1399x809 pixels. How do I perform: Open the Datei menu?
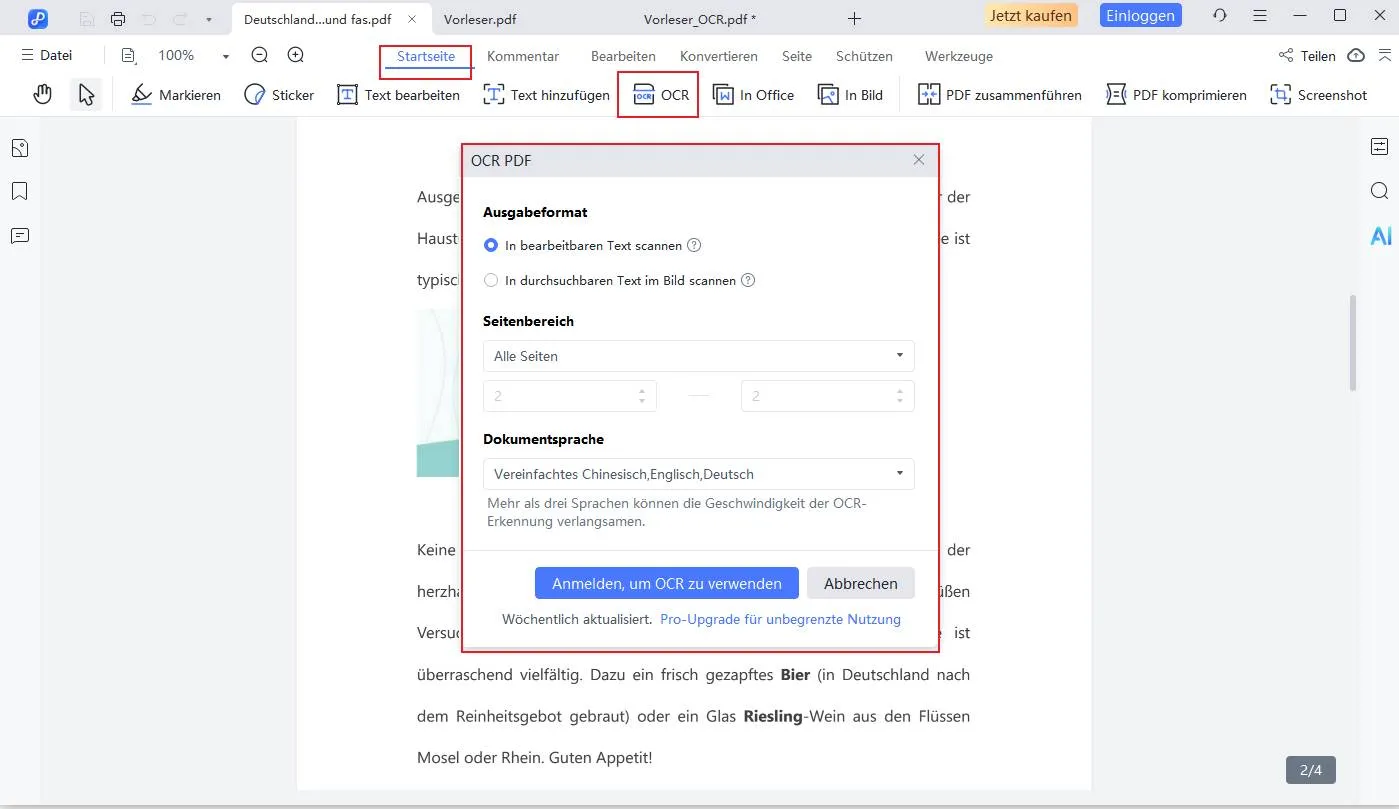[x=46, y=56]
